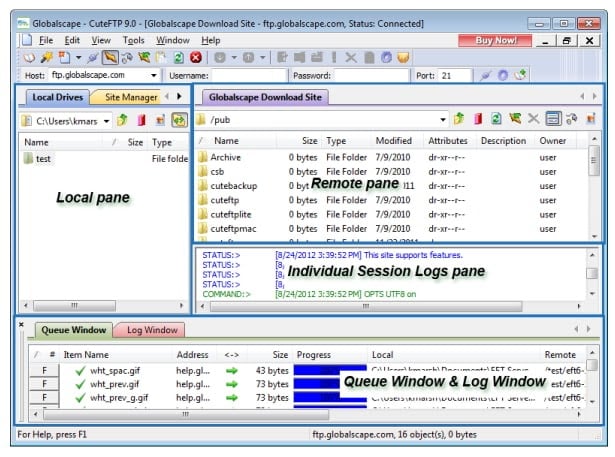Select the cutebackup folder in Remote pane

click(x=233, y=186)
